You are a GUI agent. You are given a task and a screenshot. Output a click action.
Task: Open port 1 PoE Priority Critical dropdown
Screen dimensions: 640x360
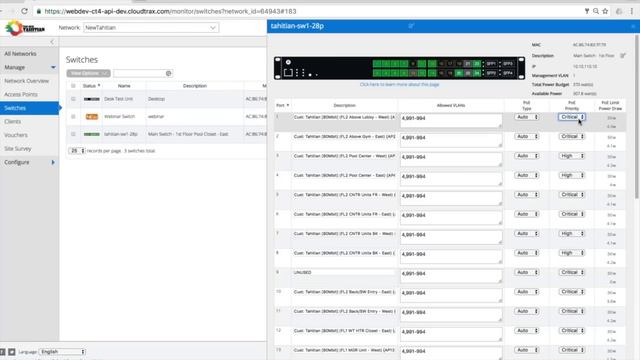tap(571, 117)
